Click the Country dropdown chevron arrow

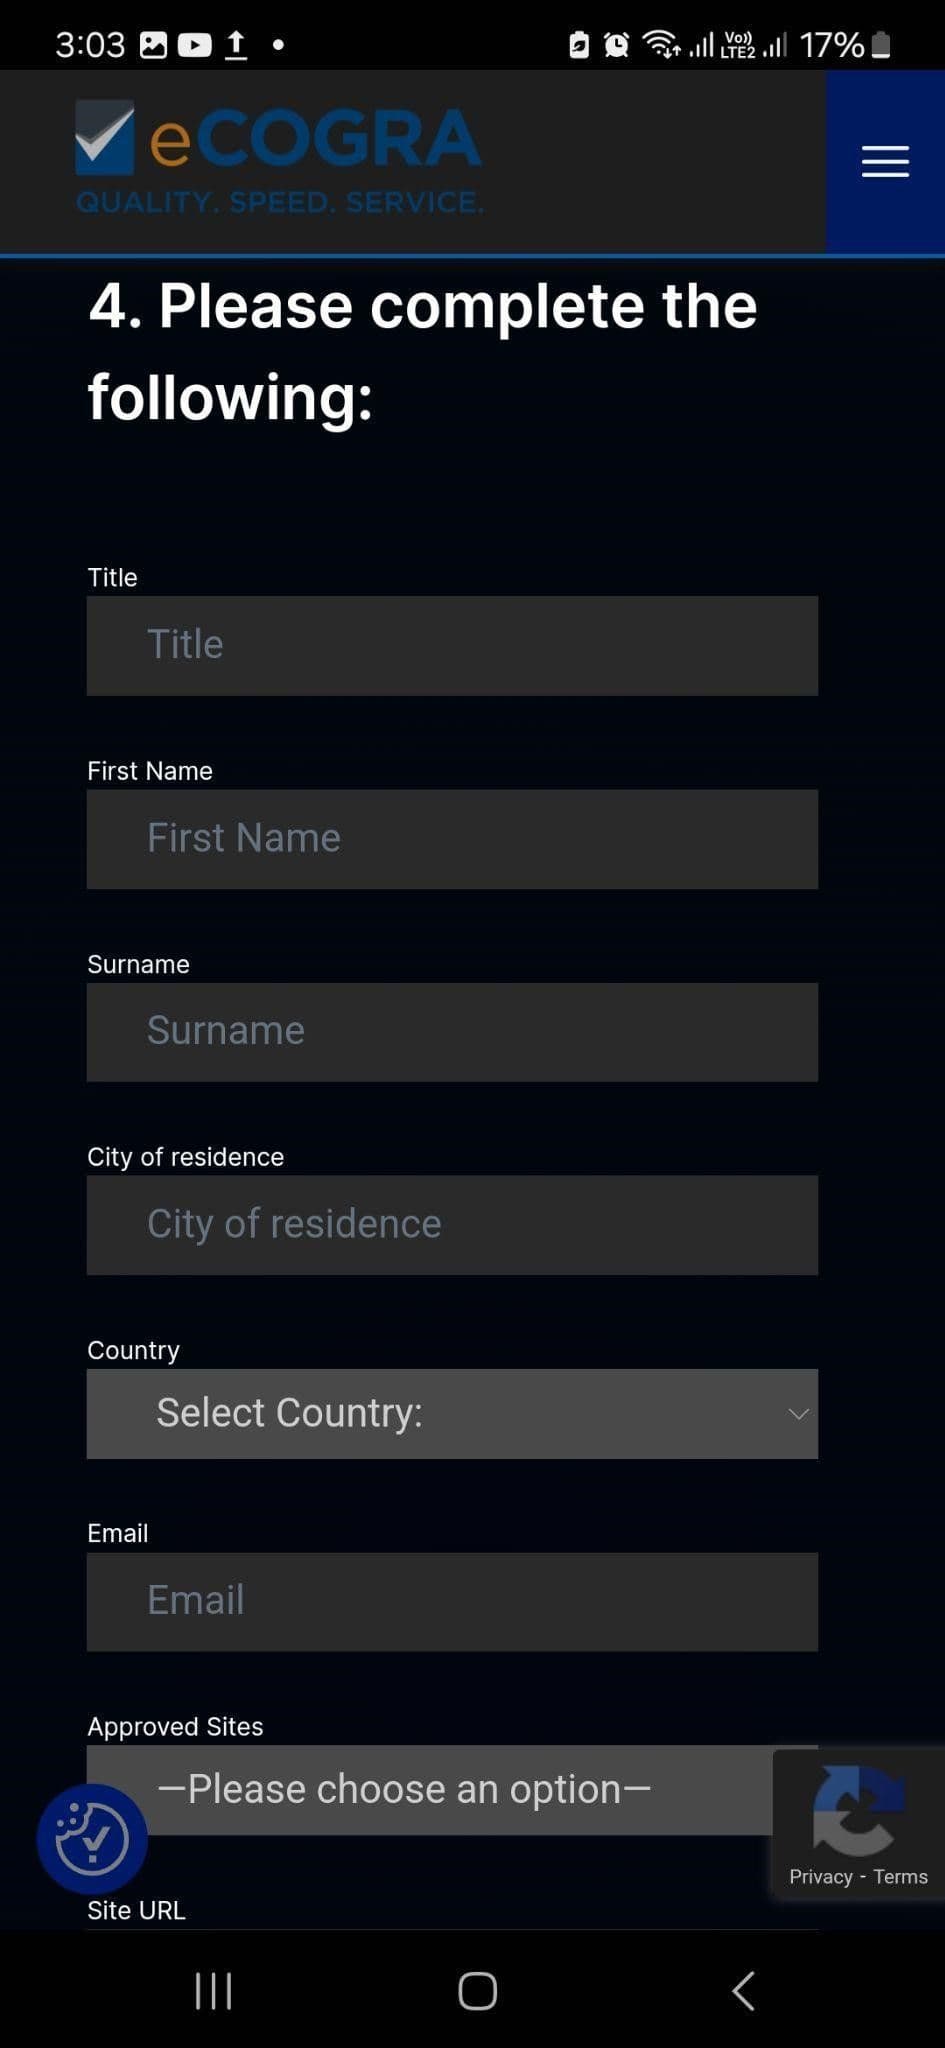(x=797, y=1413)
